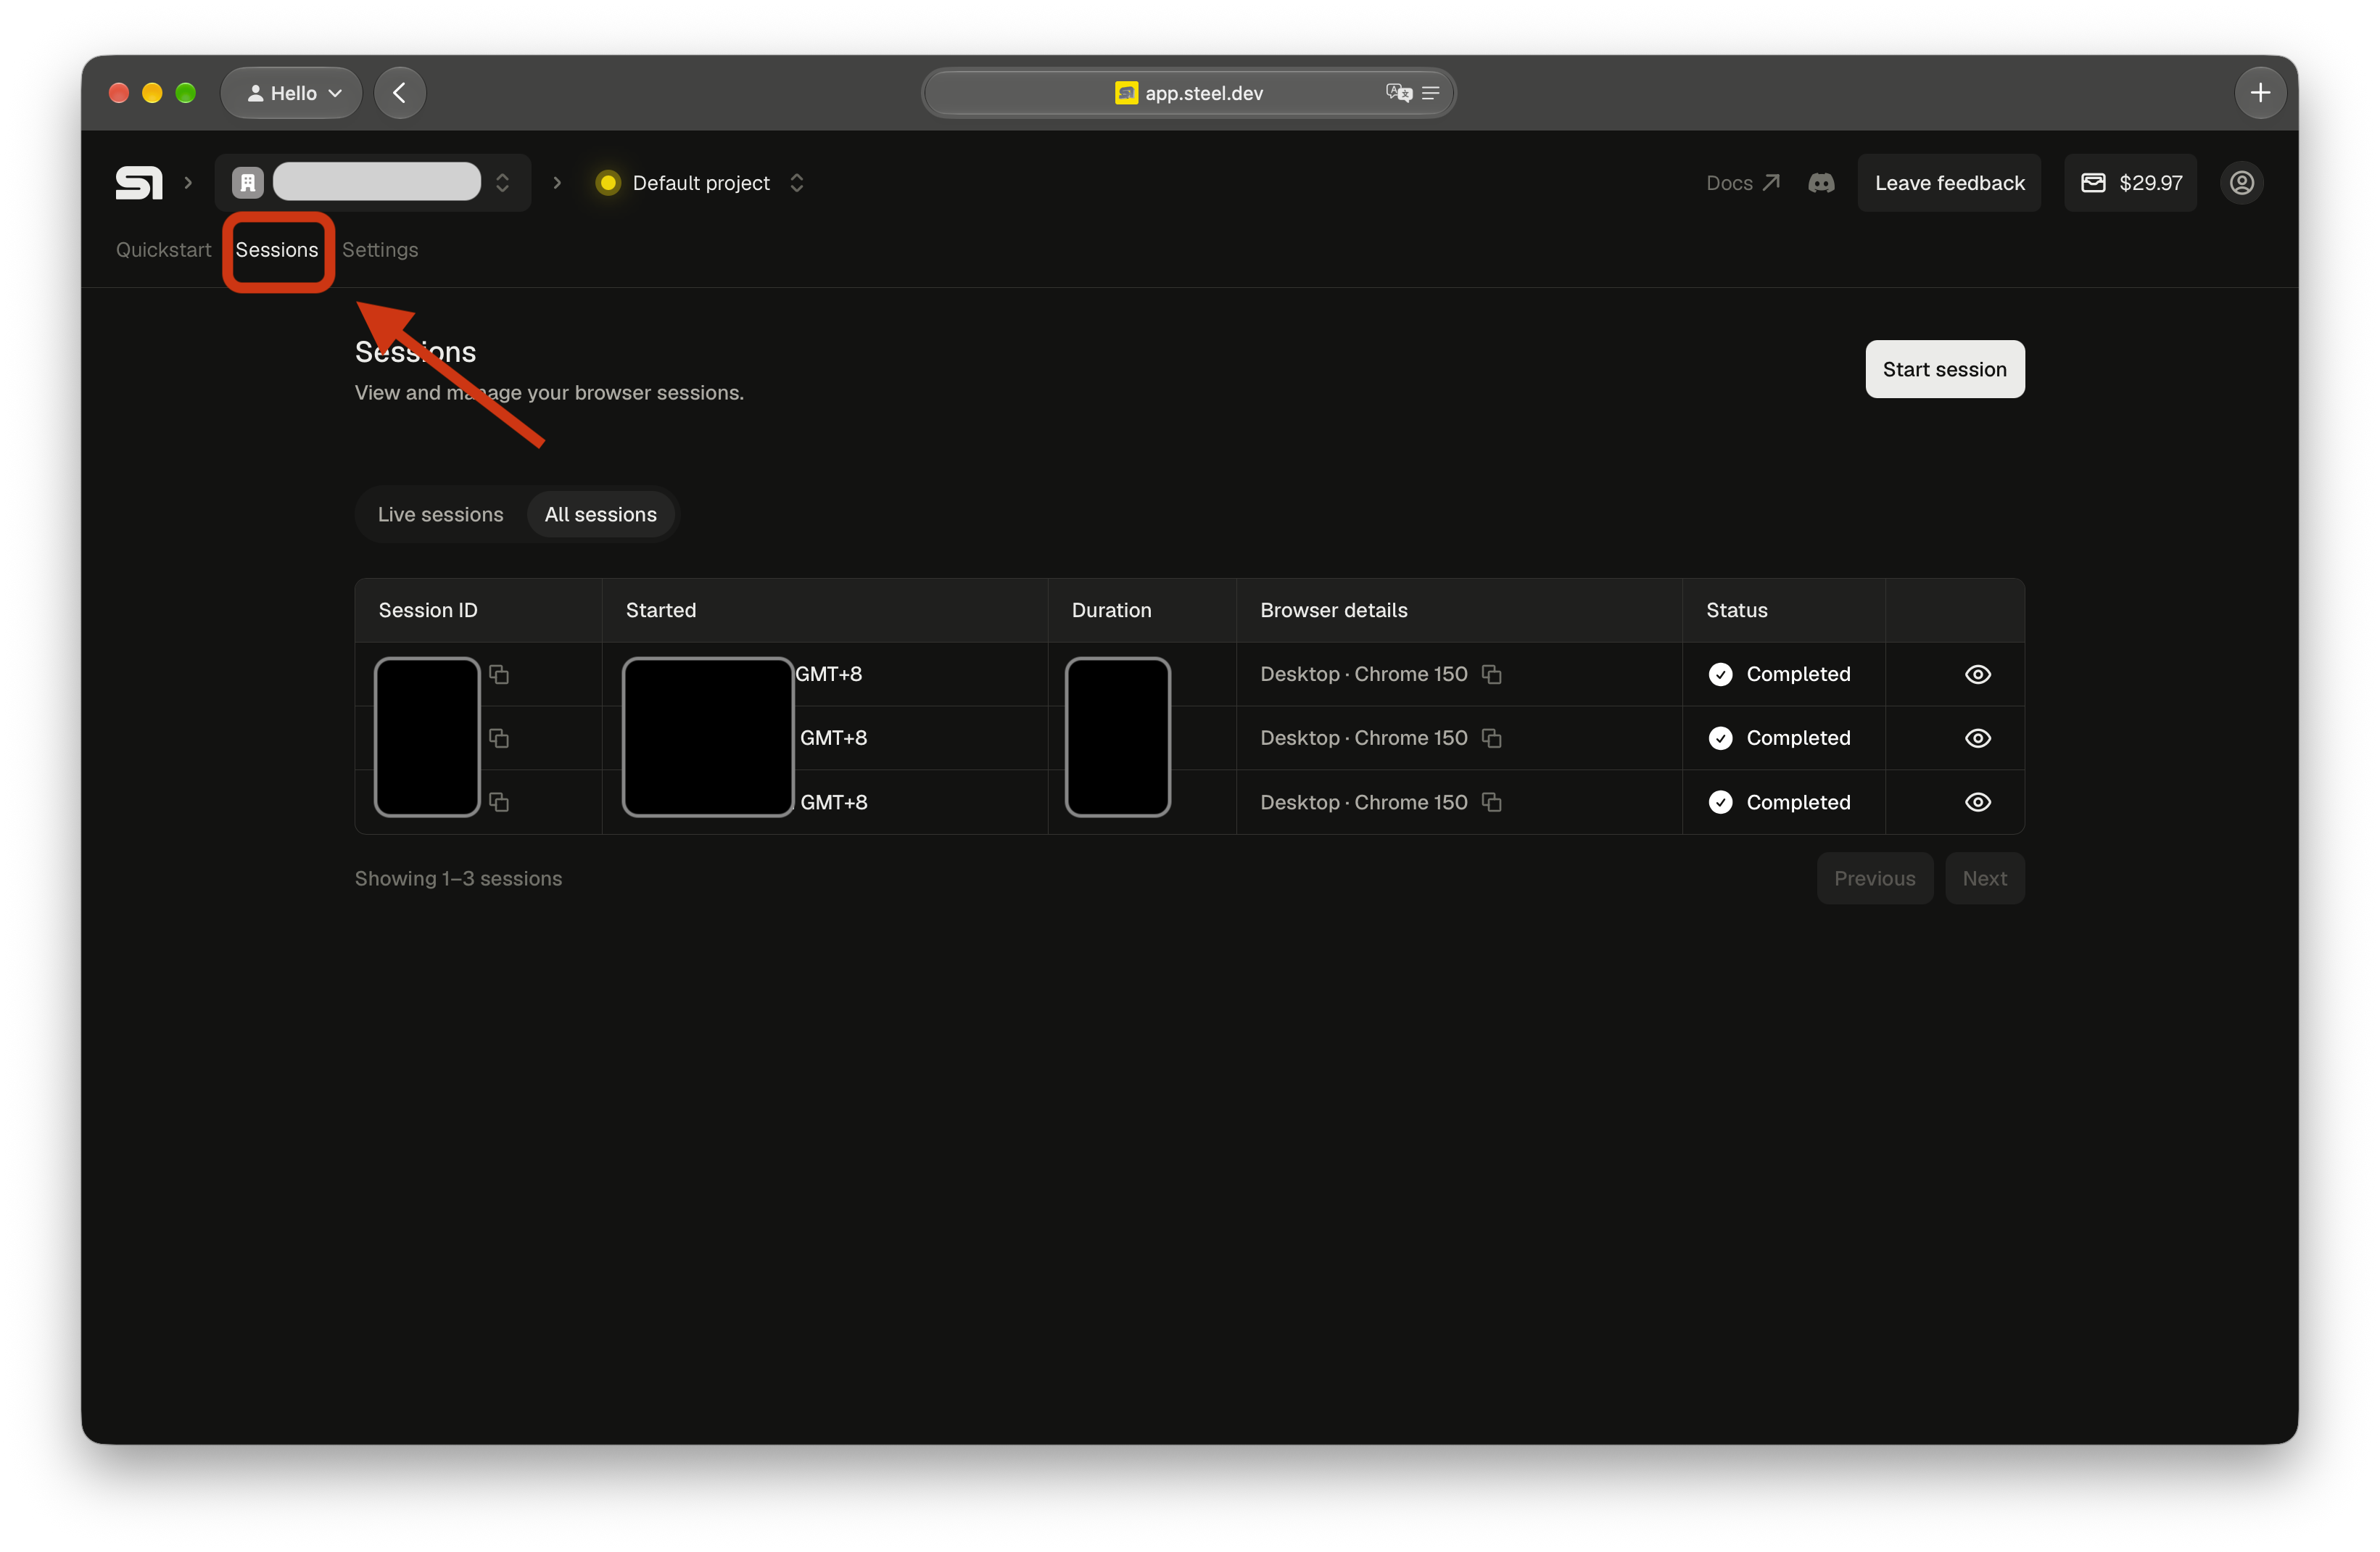Screen dimensions: 2380x1552
Task: Click the translate icon in address bar
Action: point(1398,93)
